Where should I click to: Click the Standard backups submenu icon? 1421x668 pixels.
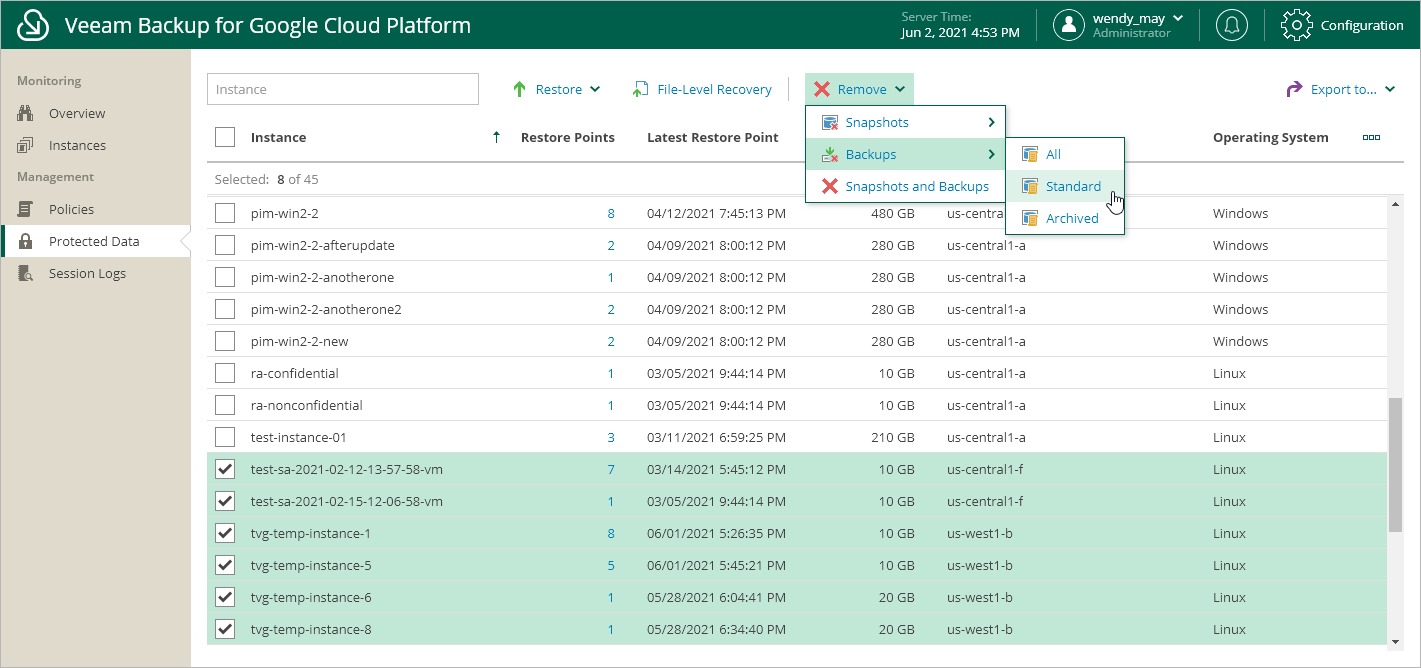1029,186
